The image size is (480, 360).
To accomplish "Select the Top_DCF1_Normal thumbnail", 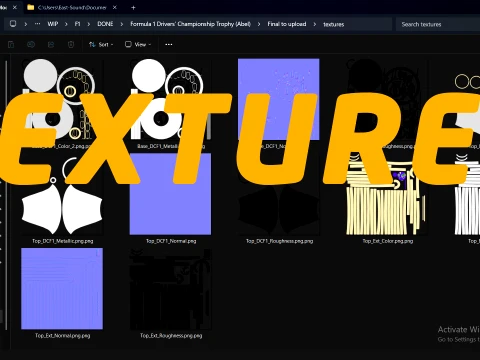I will pos(170,194).
